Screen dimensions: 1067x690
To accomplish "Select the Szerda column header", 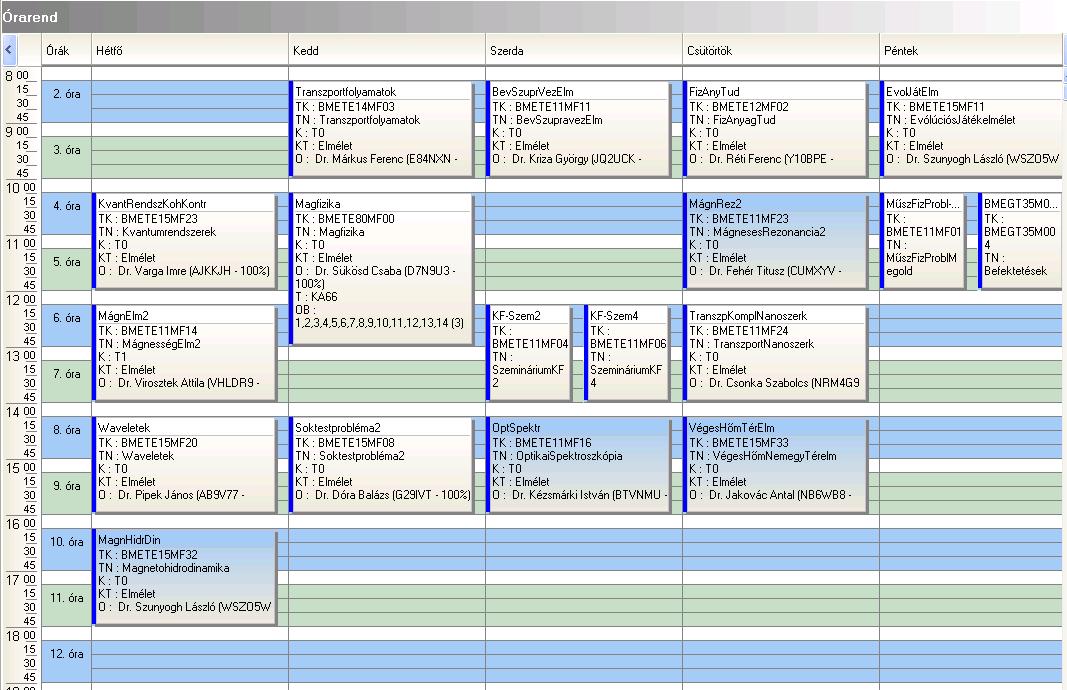I will (584, 50).
